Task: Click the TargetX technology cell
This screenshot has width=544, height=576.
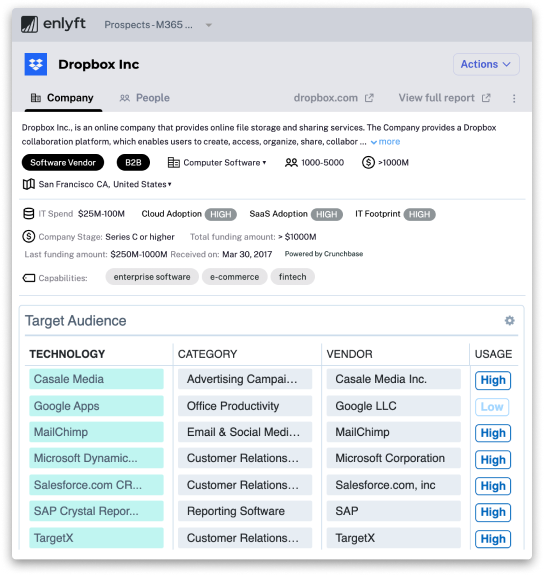Action: point(96,538)
